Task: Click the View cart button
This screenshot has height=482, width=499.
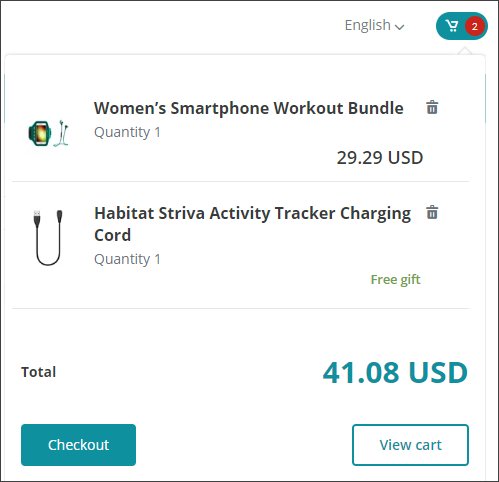Action: [410, 445]
